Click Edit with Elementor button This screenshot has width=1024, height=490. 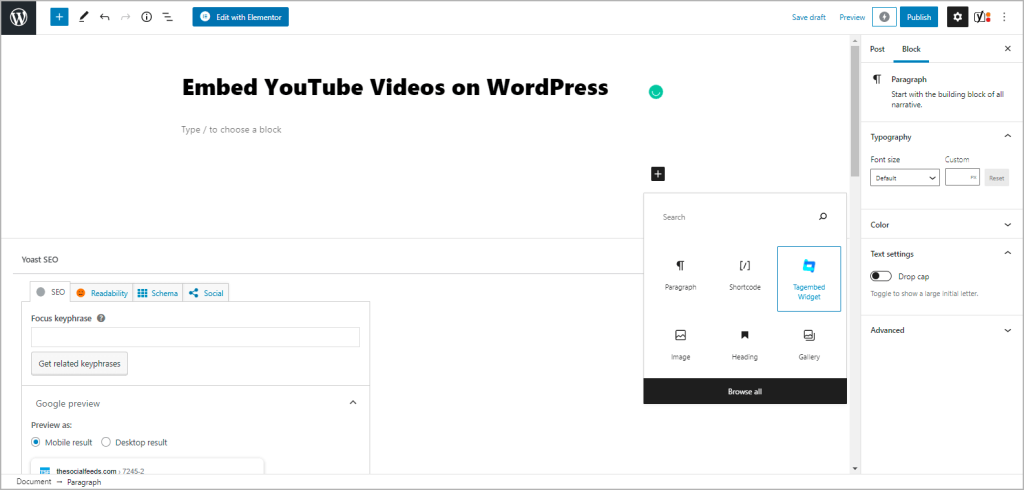tap(241, 17)
